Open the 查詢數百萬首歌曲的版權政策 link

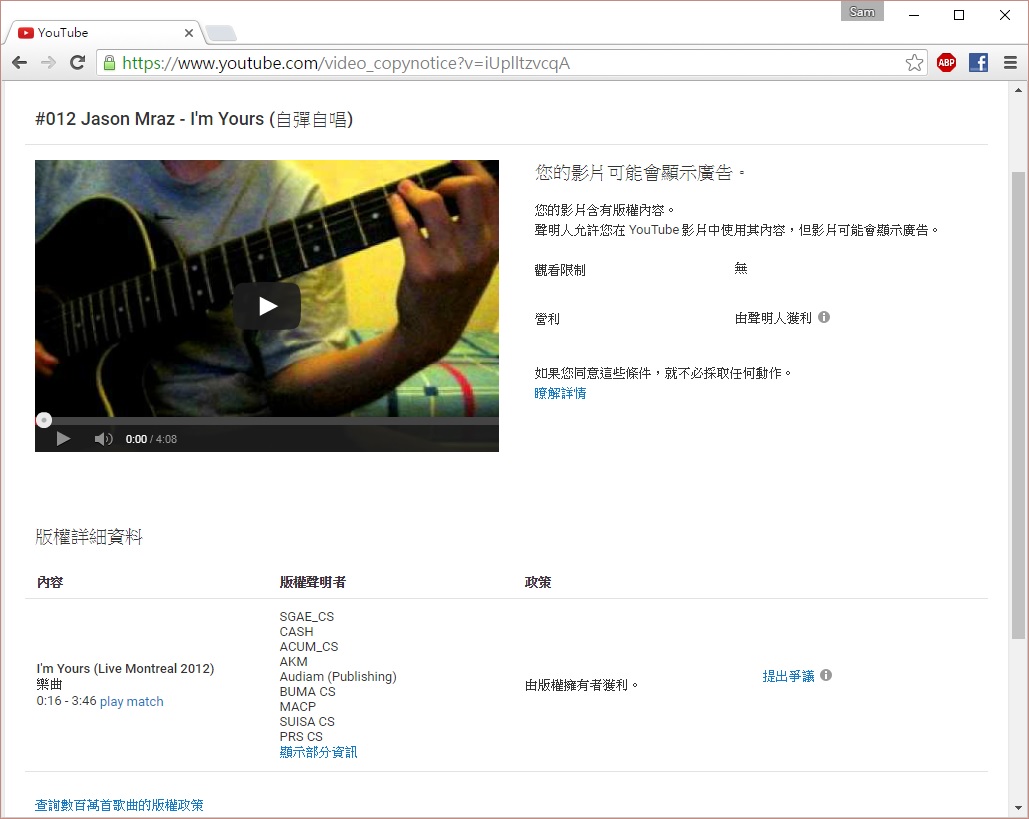click(x=119, y=805)
